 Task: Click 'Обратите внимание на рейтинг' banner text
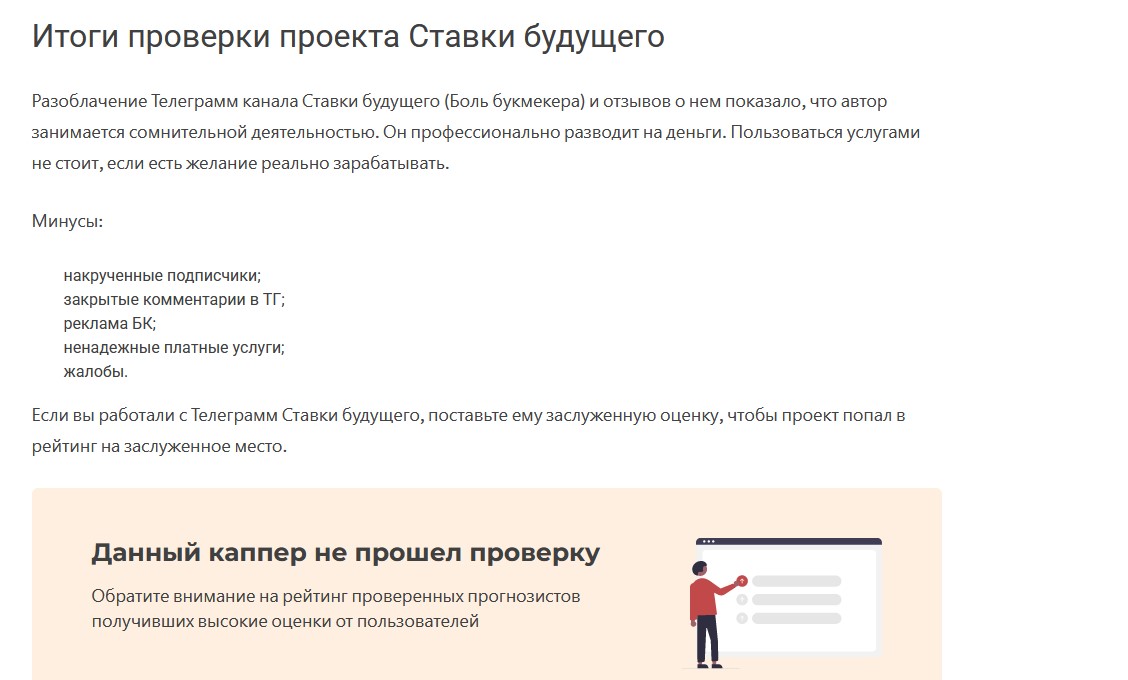pyautogui.click(x=335, y=597)
